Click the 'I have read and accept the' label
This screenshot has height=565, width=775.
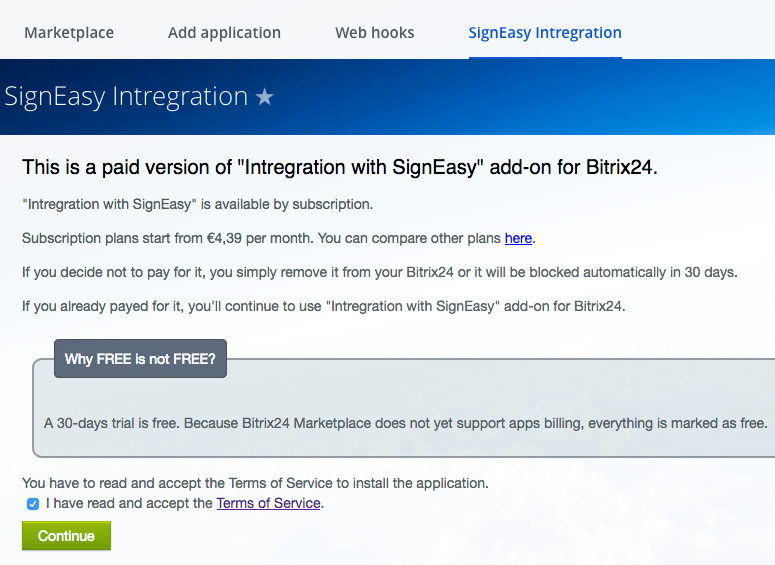(x=129, y=503)
